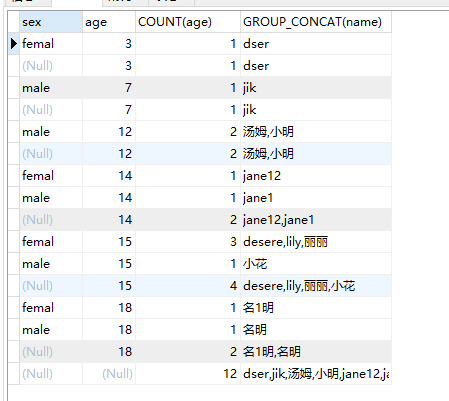Click age 12 in the male row
This screenshot has width=449, height=401.
tap(109, 132)
